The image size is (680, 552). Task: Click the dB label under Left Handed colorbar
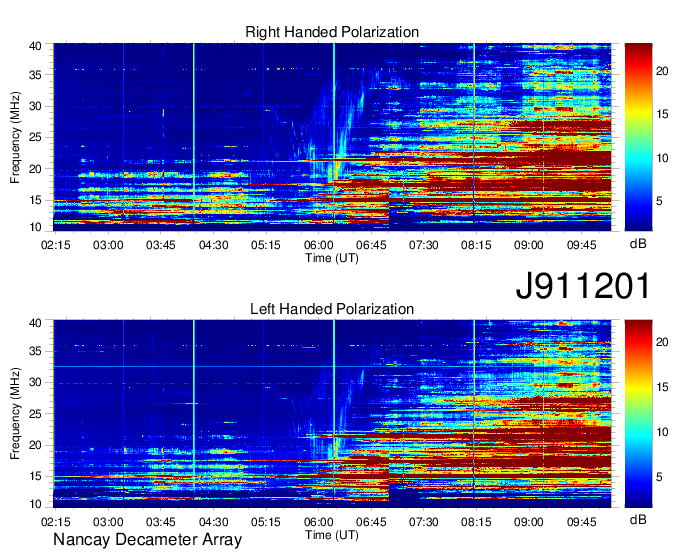tap(638, 519)
